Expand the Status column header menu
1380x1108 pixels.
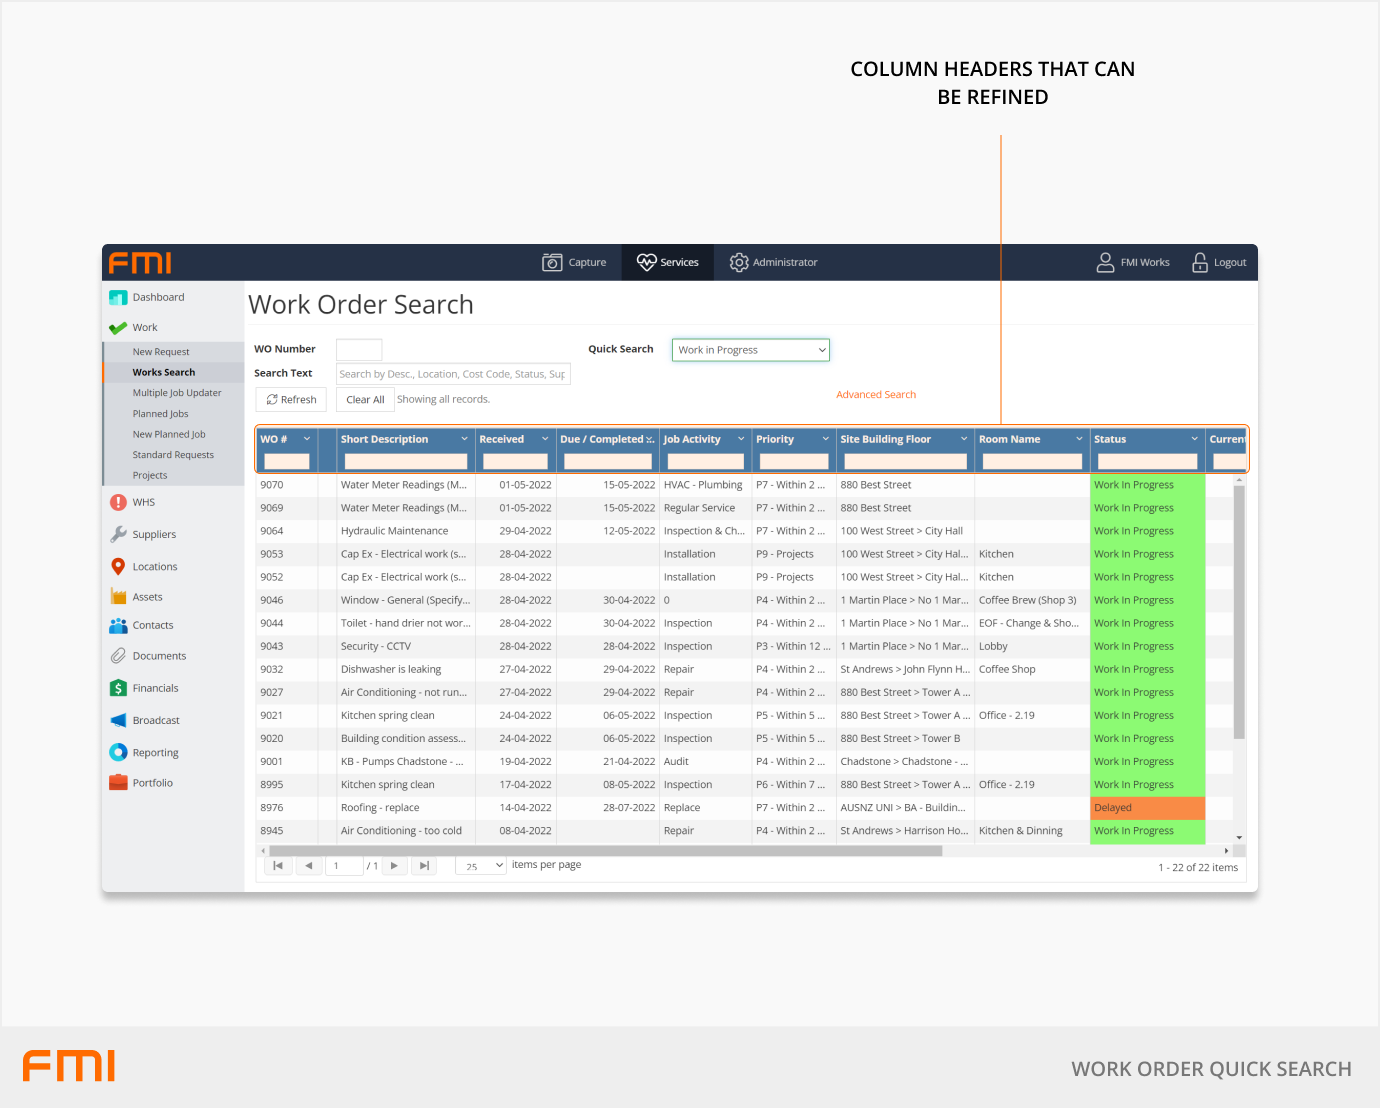[x=1194, y=439]
